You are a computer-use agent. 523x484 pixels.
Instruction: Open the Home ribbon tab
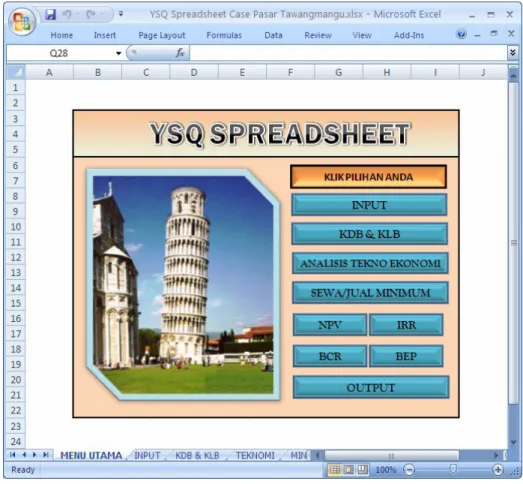click(62, 35)
